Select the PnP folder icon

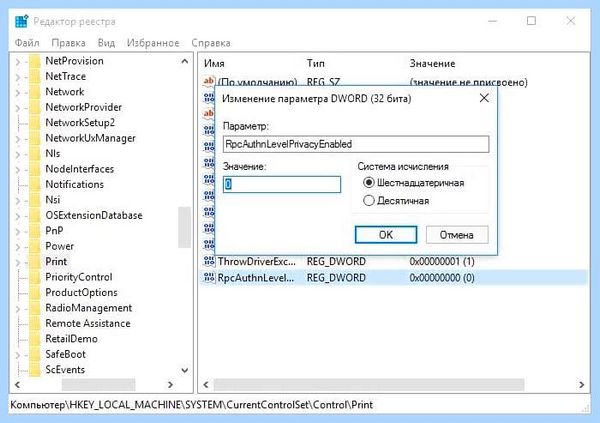coord(35,231)
